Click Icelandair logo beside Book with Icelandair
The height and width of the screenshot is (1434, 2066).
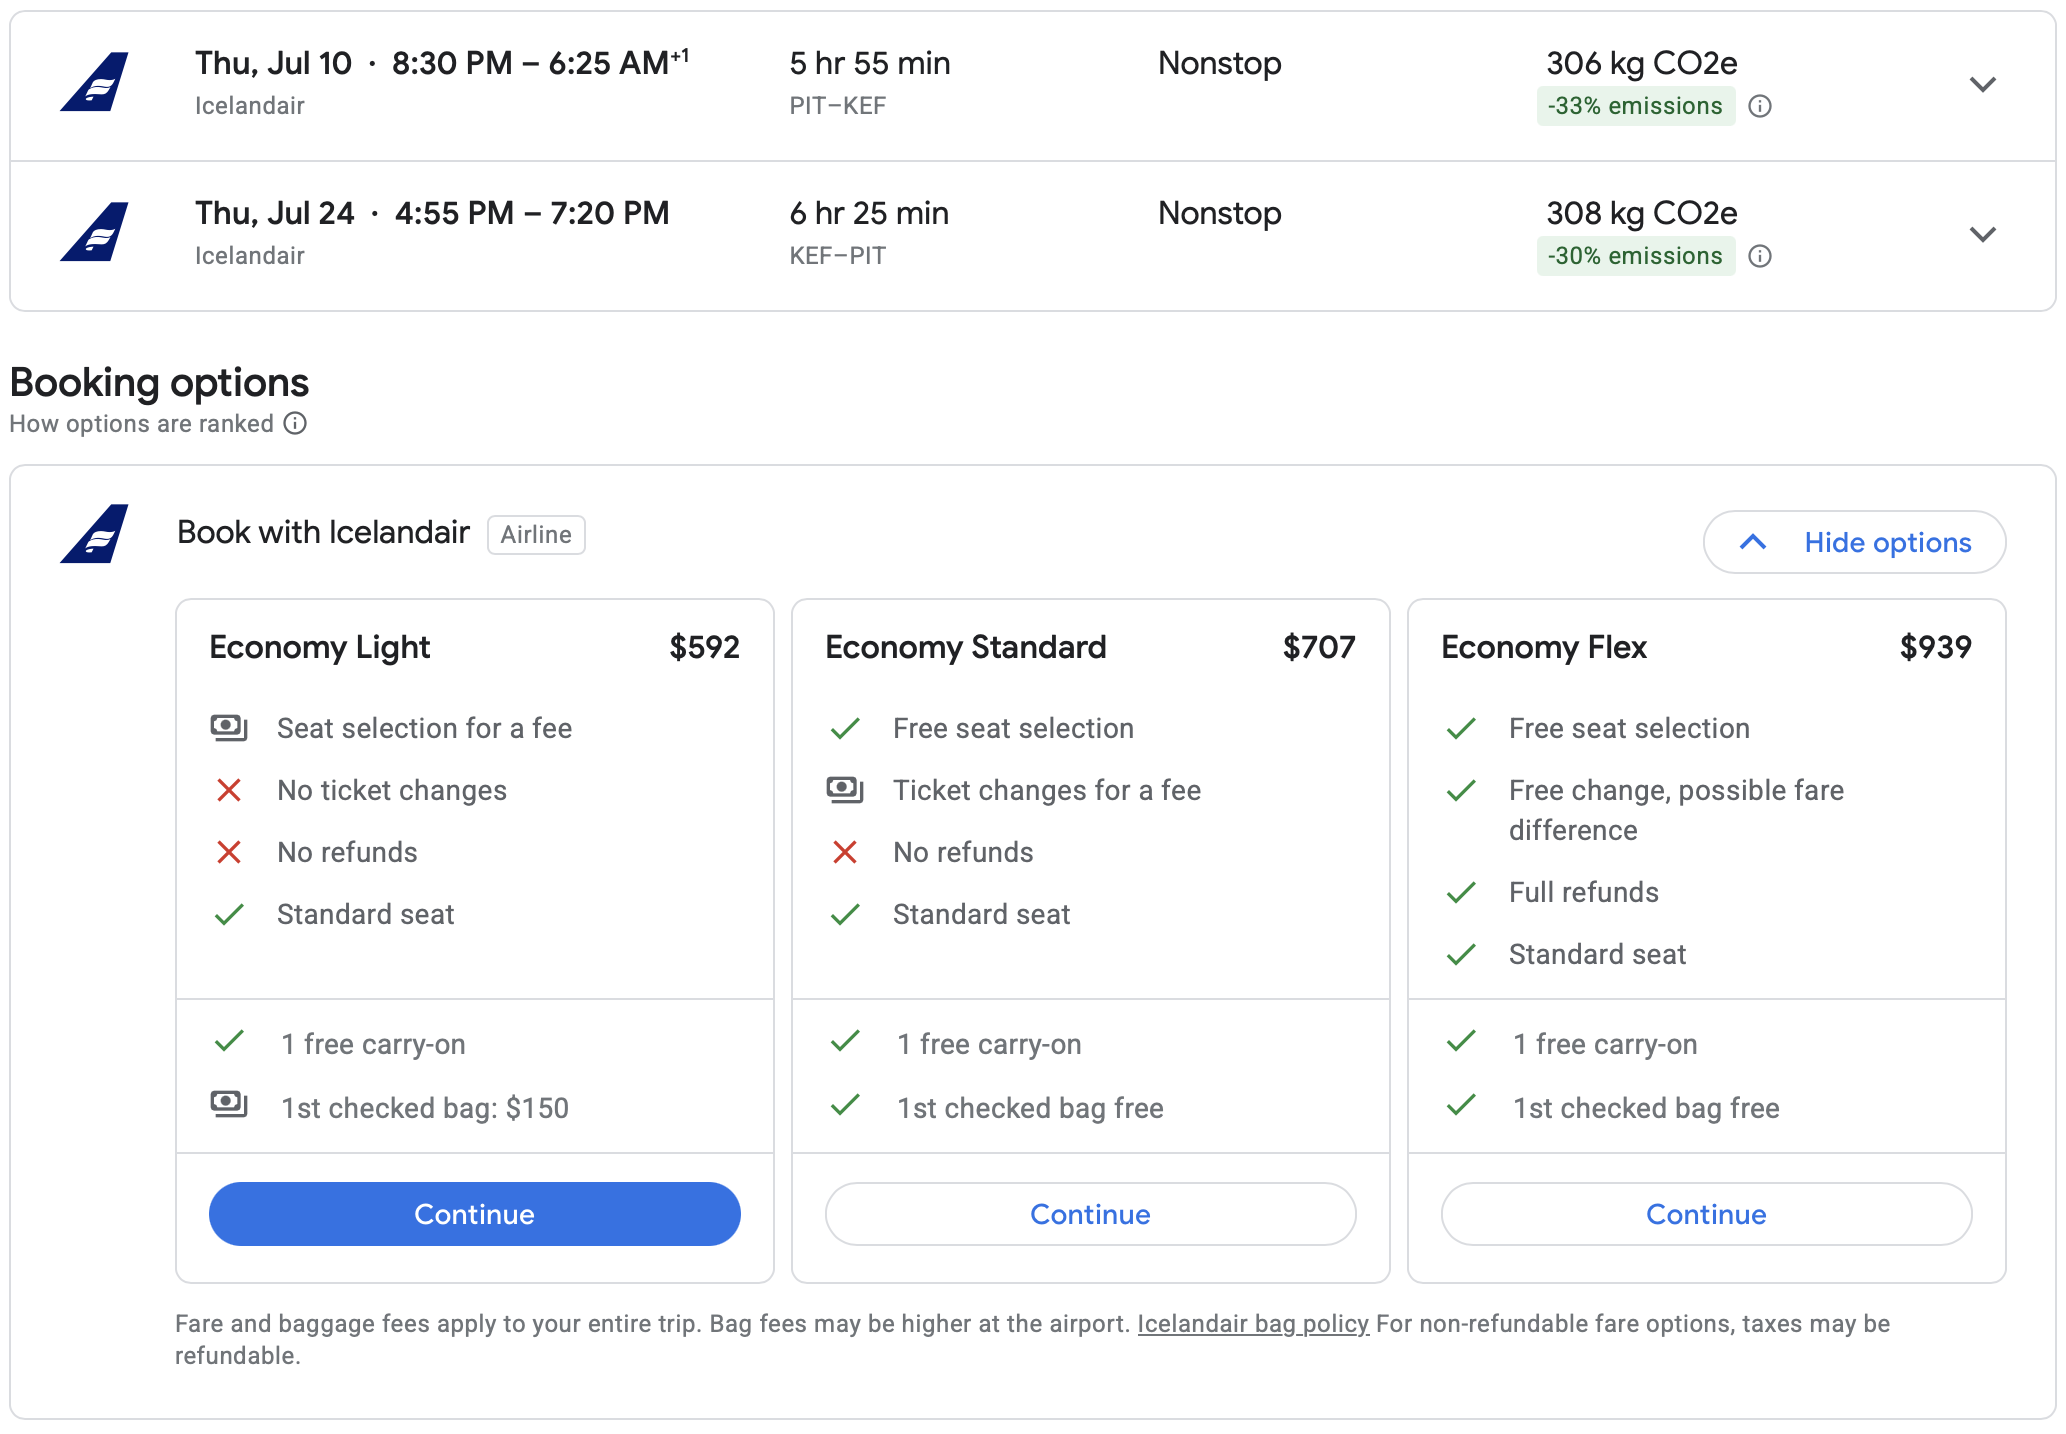(x=94, y=534)
